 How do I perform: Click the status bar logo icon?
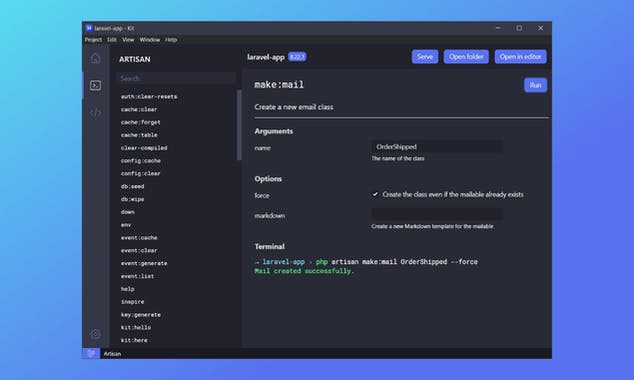point(91,353)
